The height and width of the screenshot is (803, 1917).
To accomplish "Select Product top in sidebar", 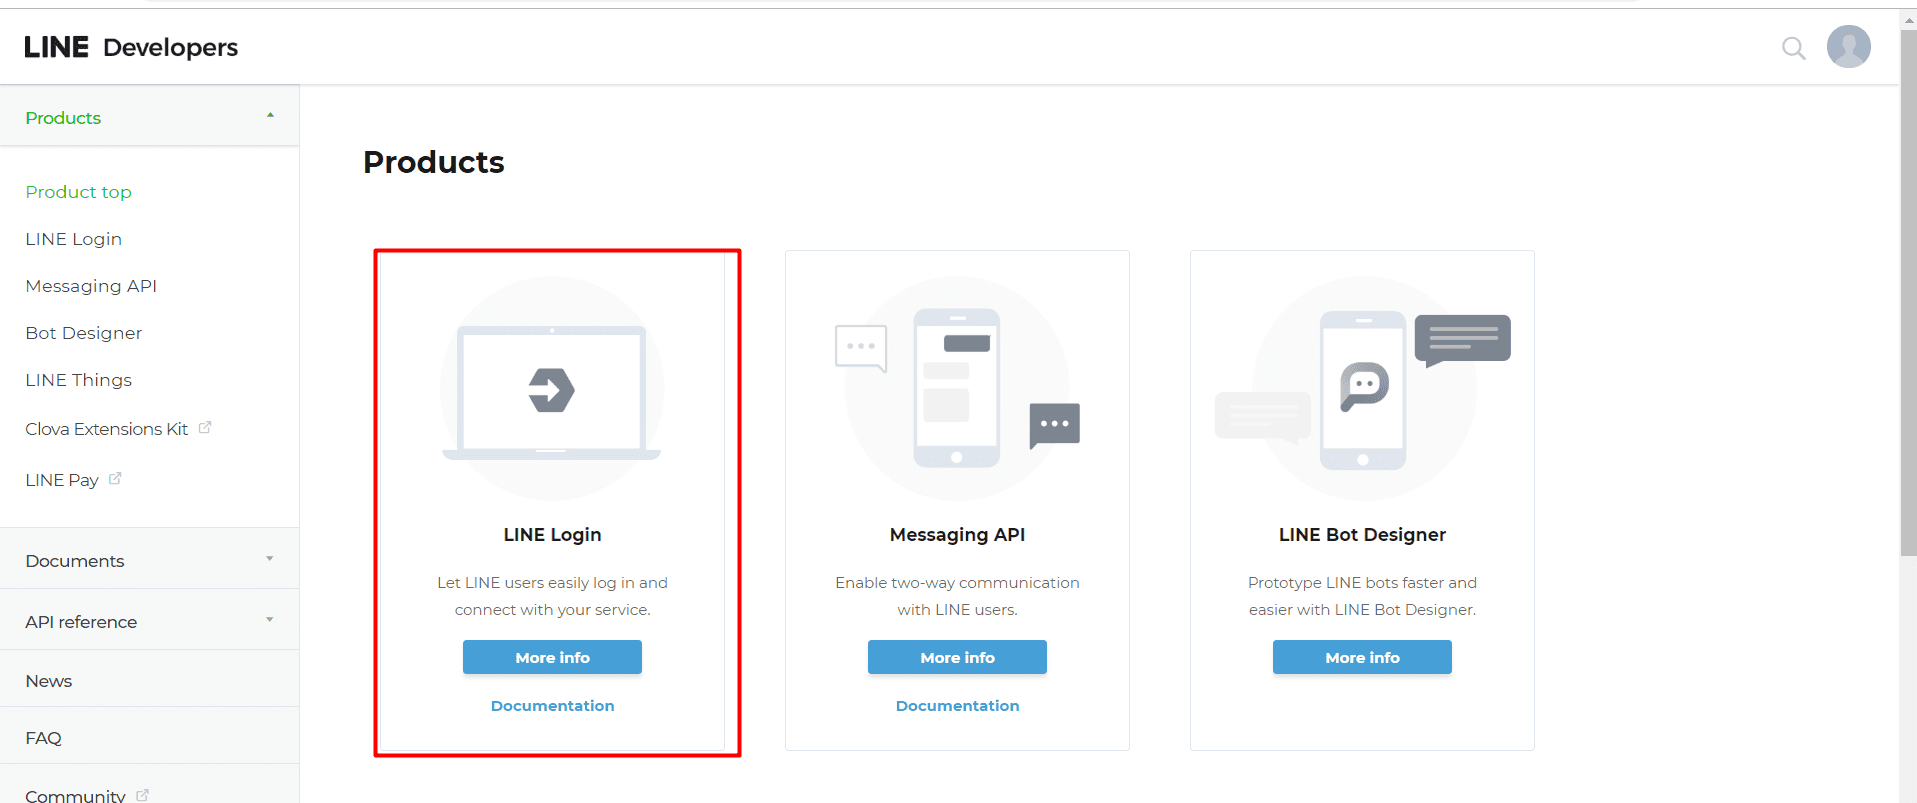I will tap(78, 192).
